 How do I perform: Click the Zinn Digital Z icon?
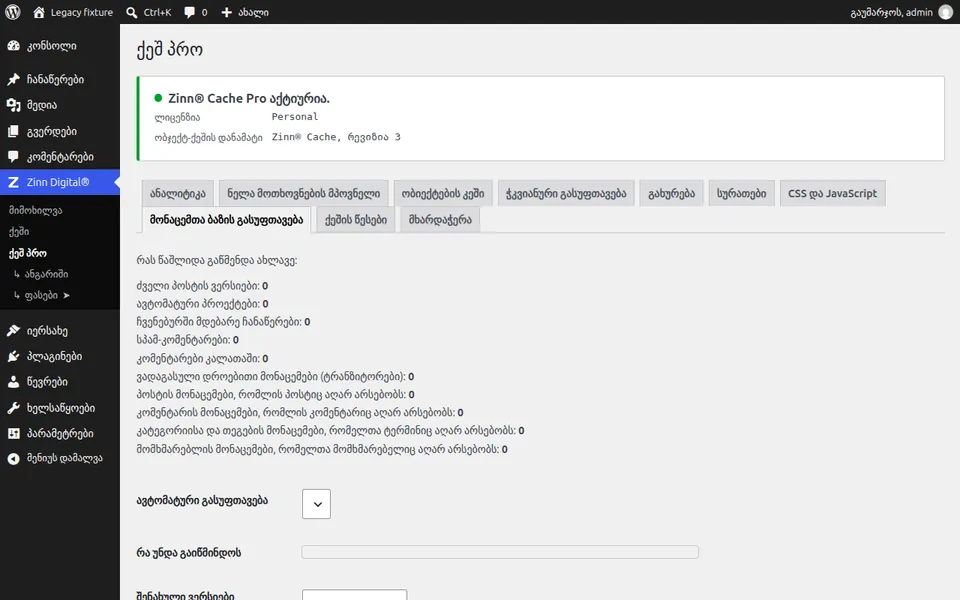tap(13, 182)
